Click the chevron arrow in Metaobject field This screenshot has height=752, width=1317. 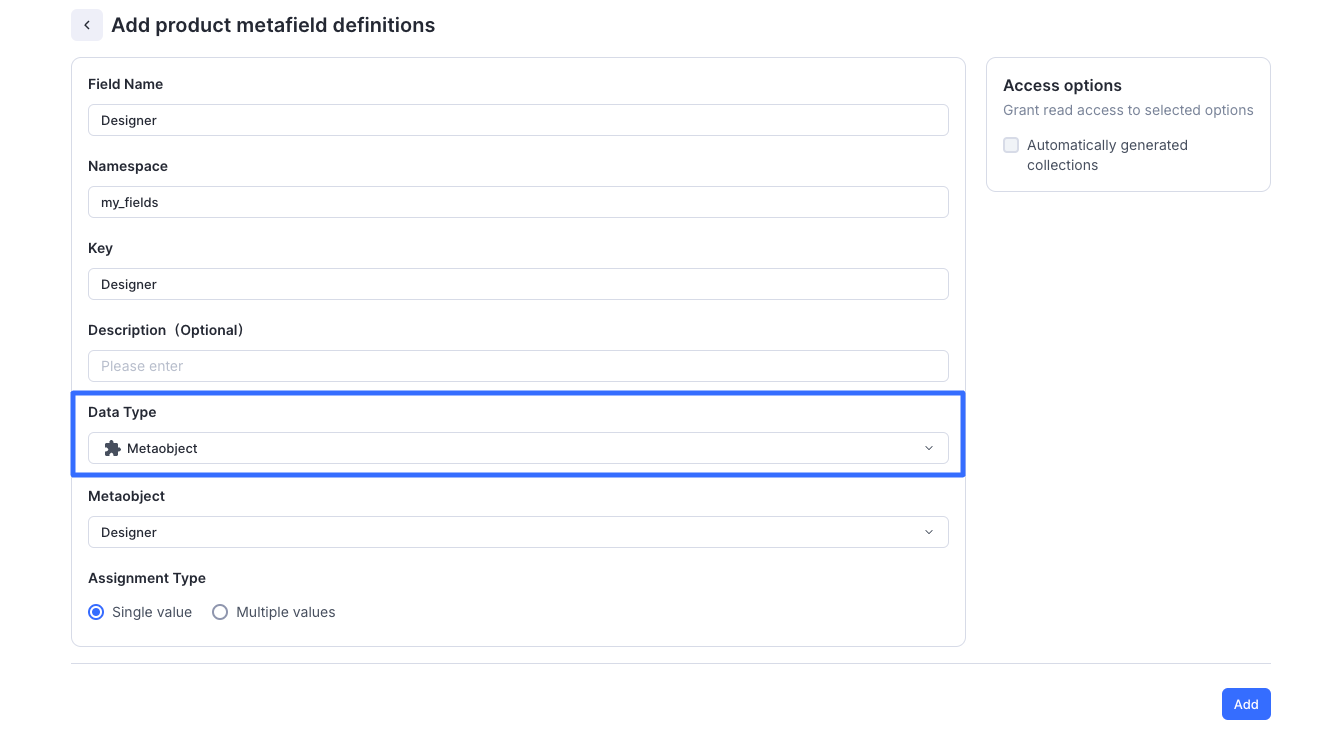[928, 532]
